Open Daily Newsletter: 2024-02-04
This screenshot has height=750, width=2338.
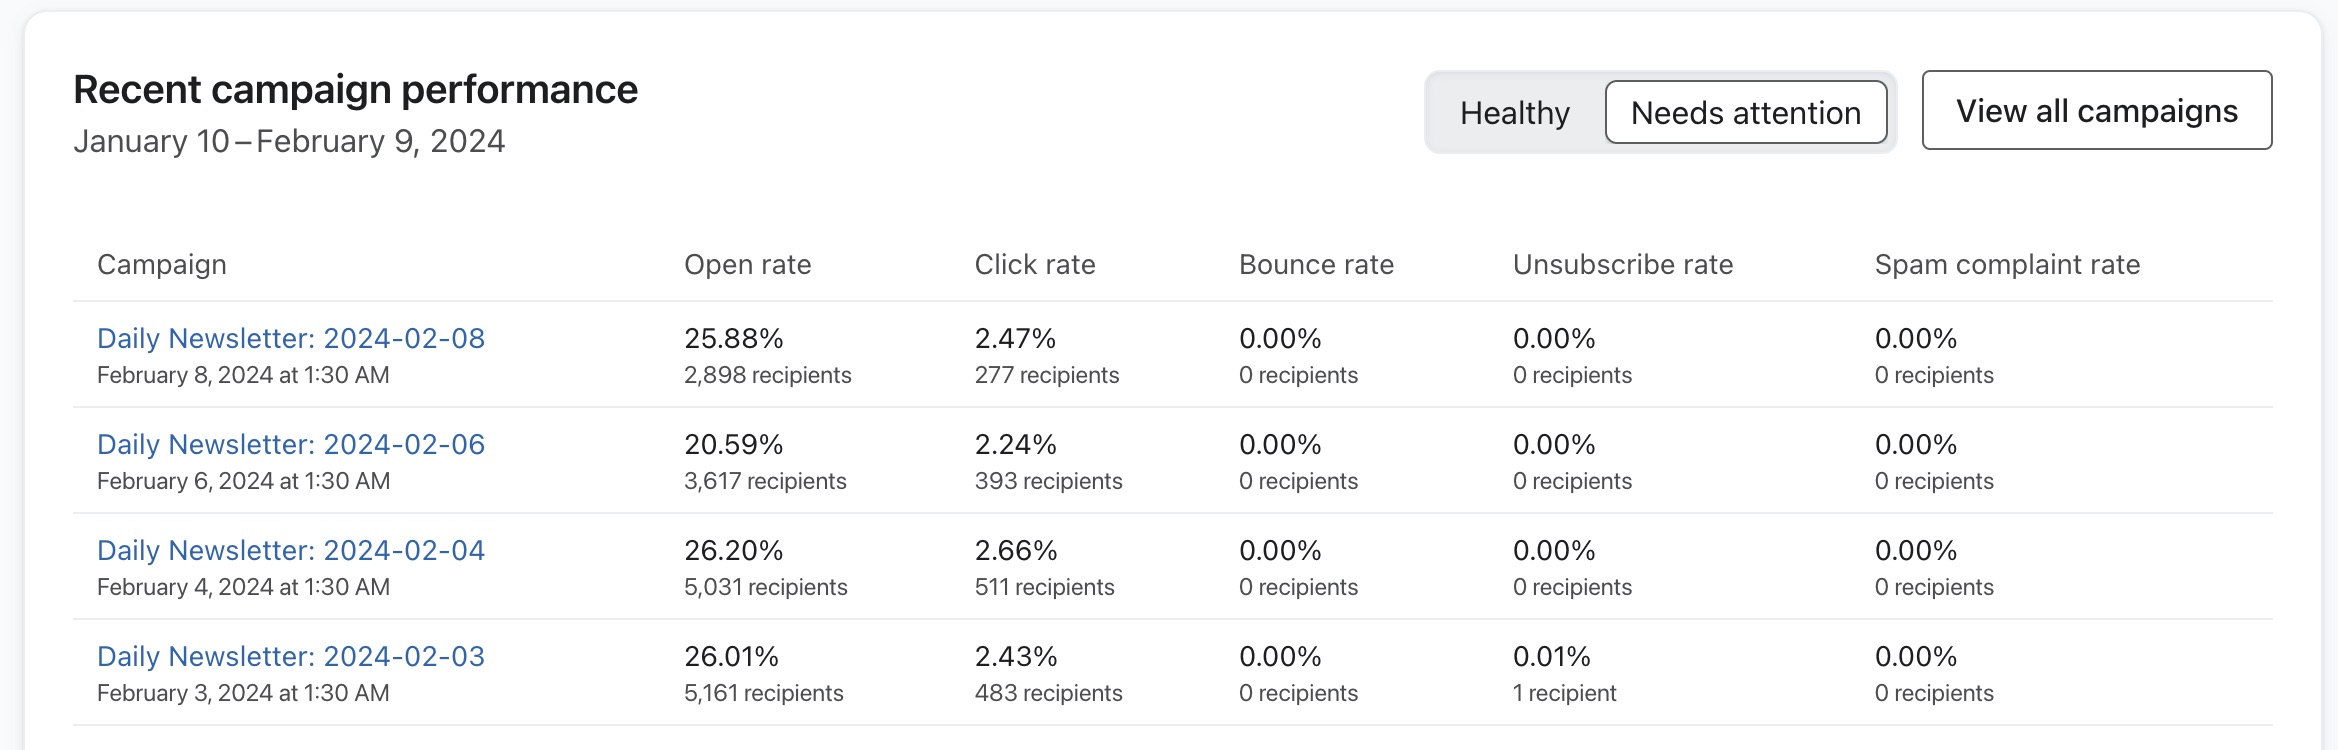click(x=291, y=550)
